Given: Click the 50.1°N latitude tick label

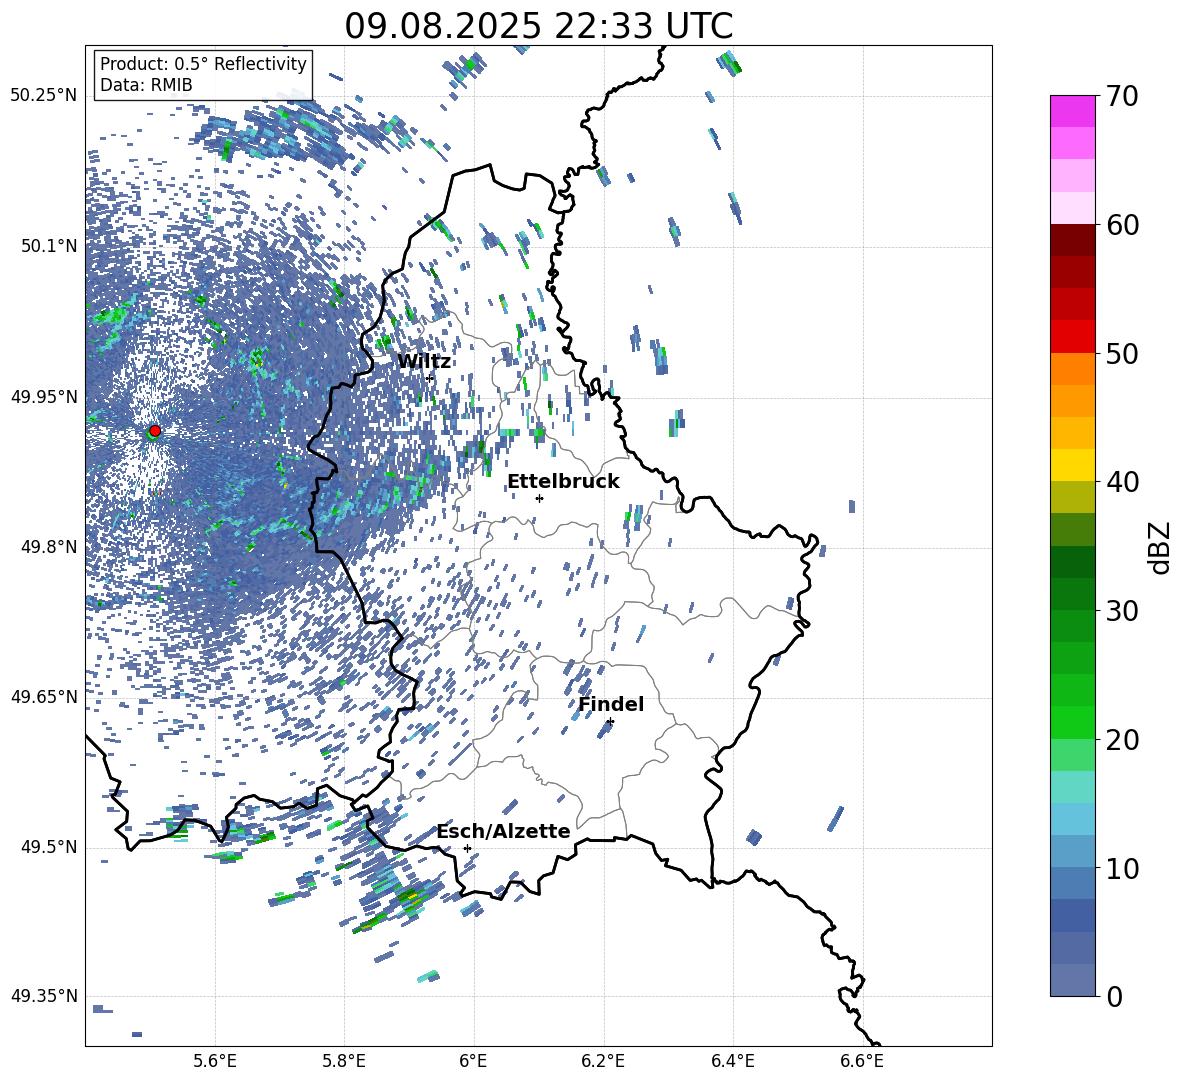Looking at the screenshot, I should [50, 246].
